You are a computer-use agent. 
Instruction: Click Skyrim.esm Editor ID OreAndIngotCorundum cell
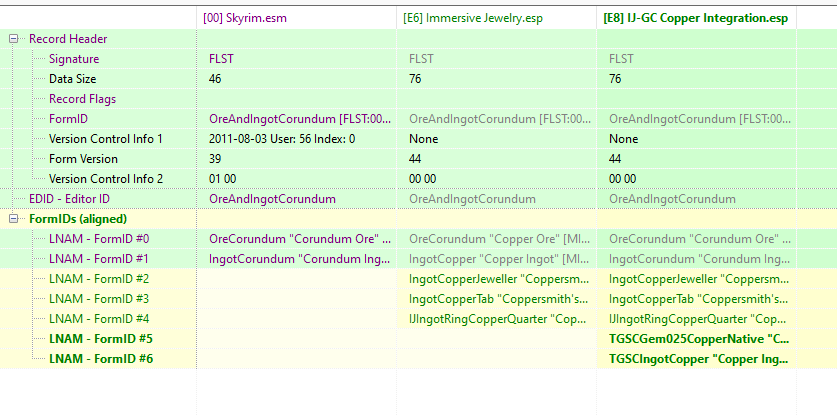tap(296, 199)
